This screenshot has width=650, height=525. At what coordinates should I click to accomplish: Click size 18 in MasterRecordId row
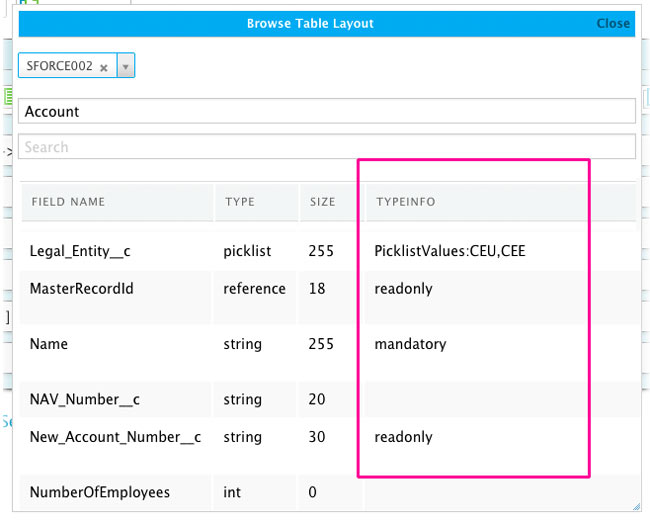click(317, 289)
